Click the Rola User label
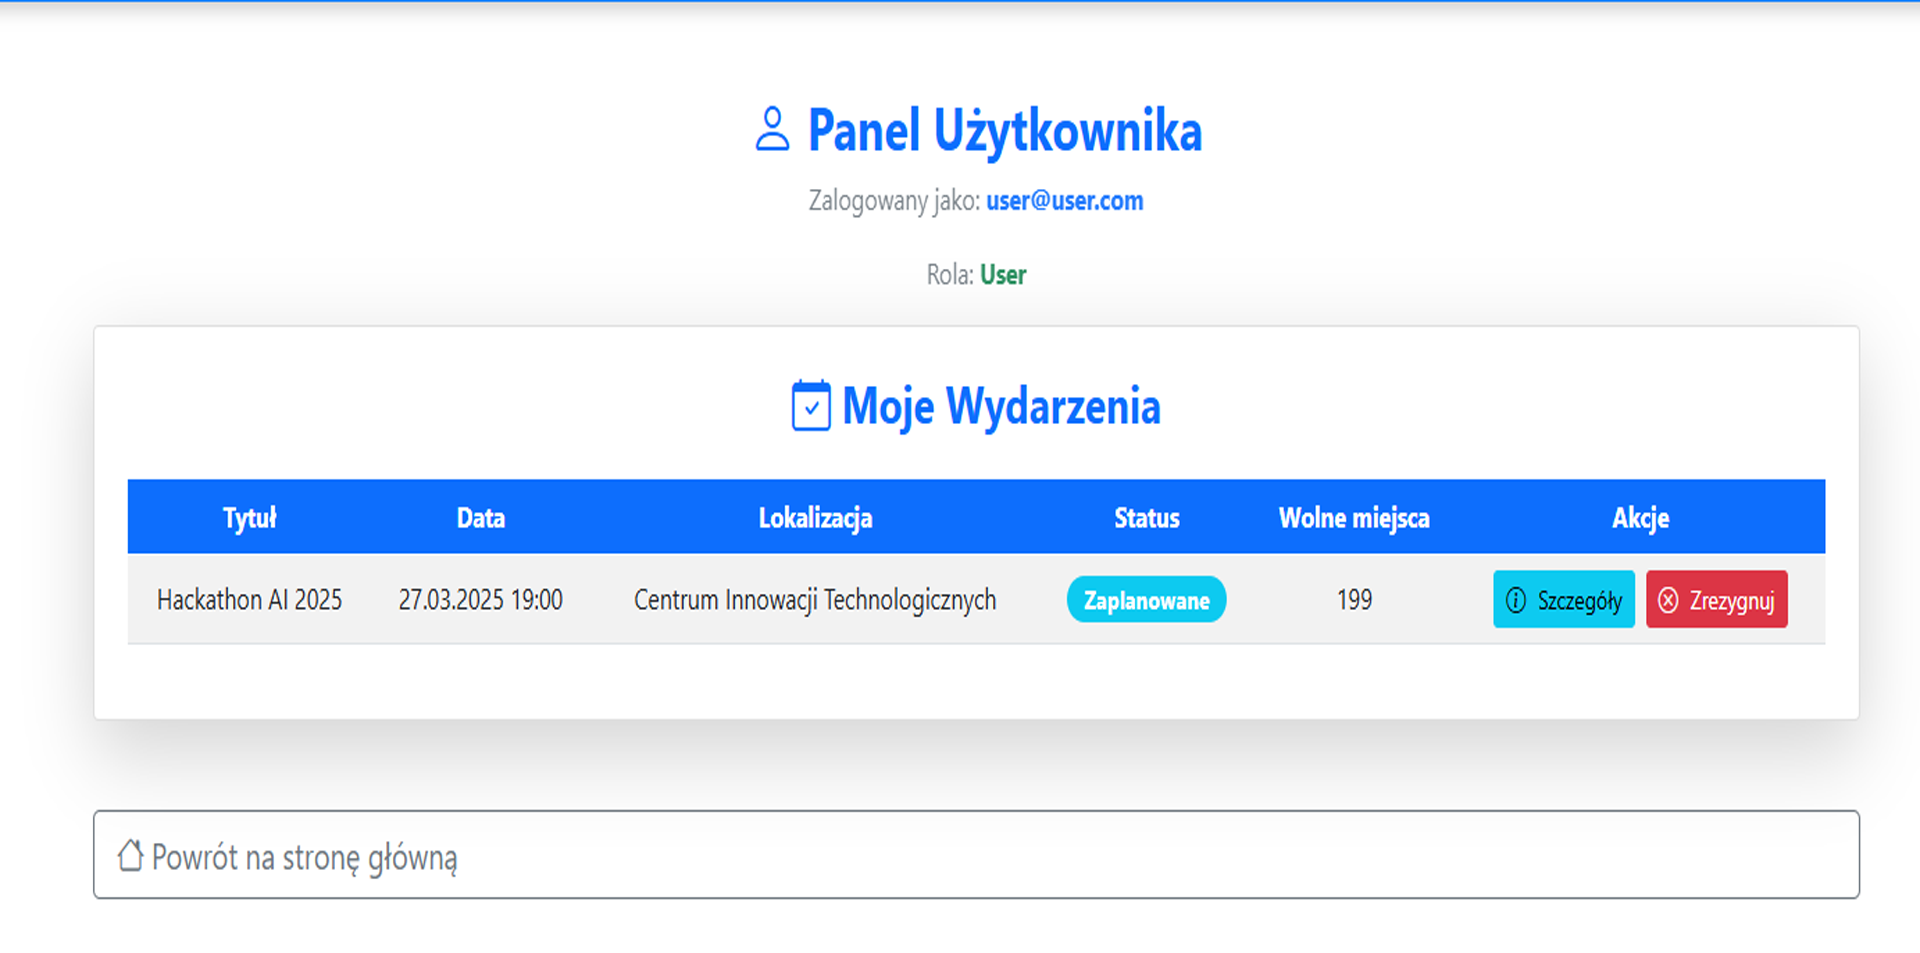Screen dimensions: 1920x953 [976, 275]
